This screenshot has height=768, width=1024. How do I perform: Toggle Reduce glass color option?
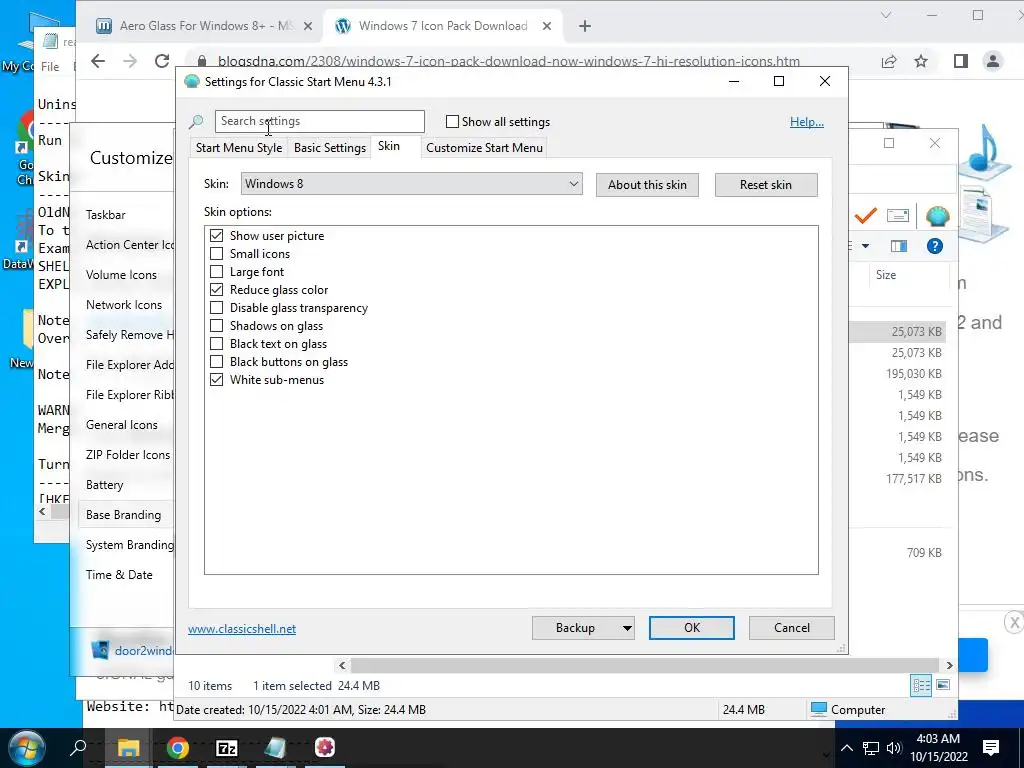(216, 289)
